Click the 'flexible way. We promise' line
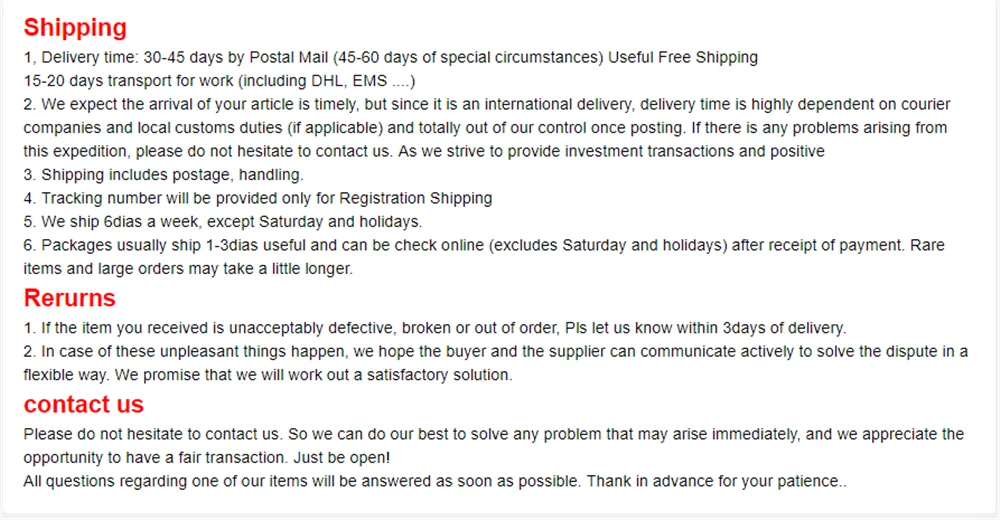Image resolution: width=1000 pixels, height=520 pixels. coord(268,375)
